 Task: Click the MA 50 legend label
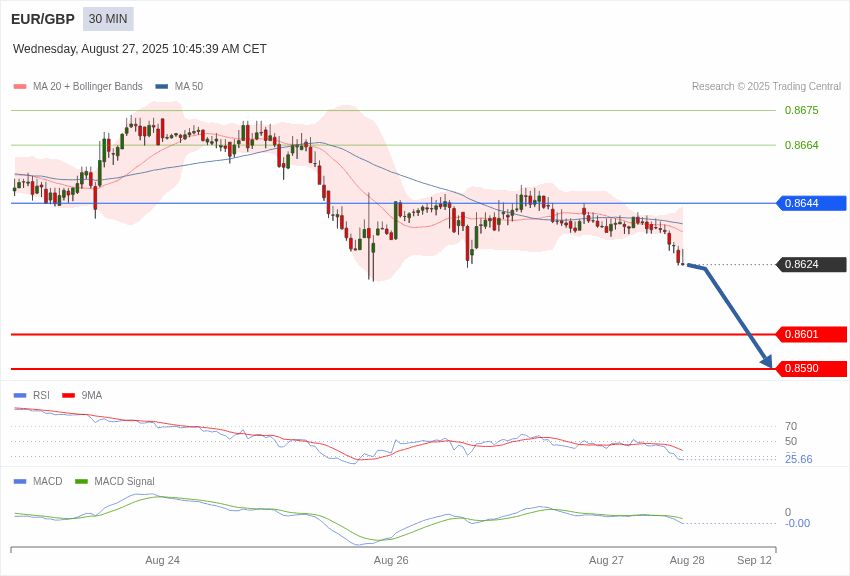[x=189, y=86]
